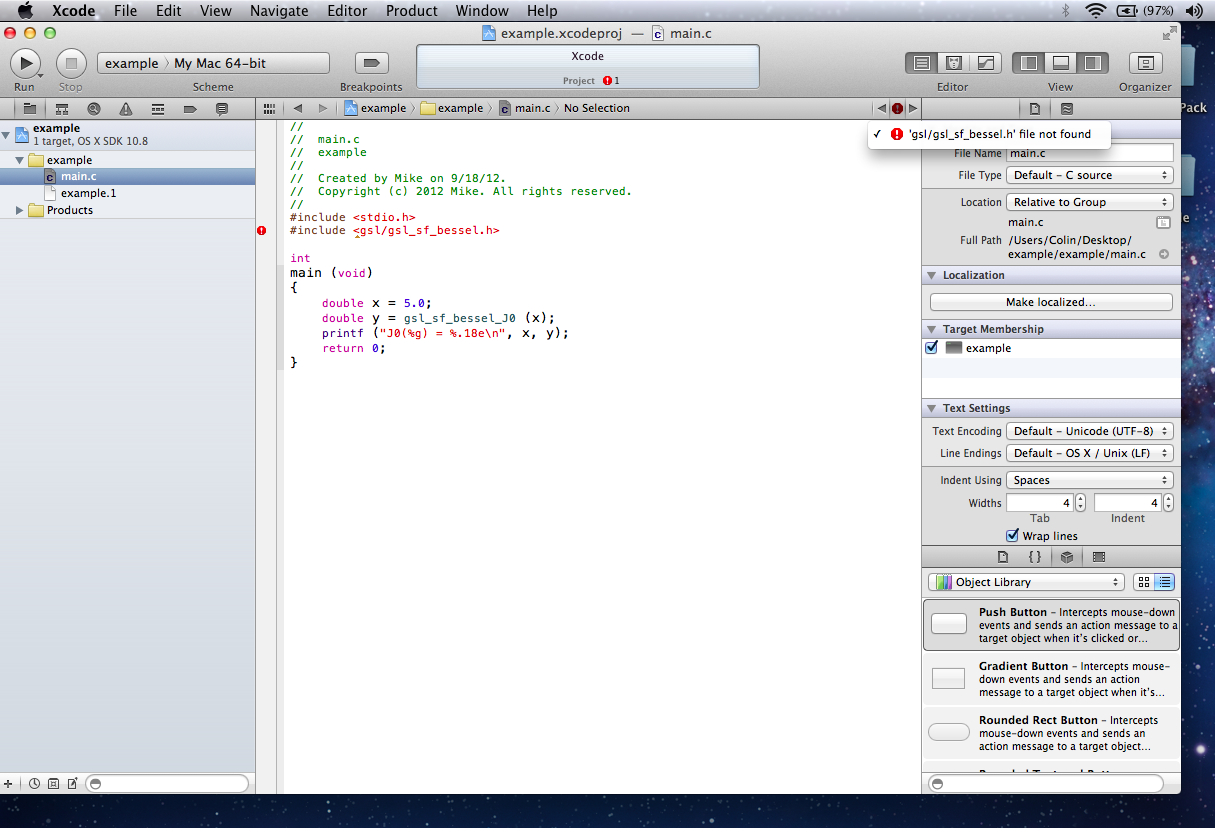Switch library to icon grid view
This screenshot has width=1215, height=828.
point(1144,582)
